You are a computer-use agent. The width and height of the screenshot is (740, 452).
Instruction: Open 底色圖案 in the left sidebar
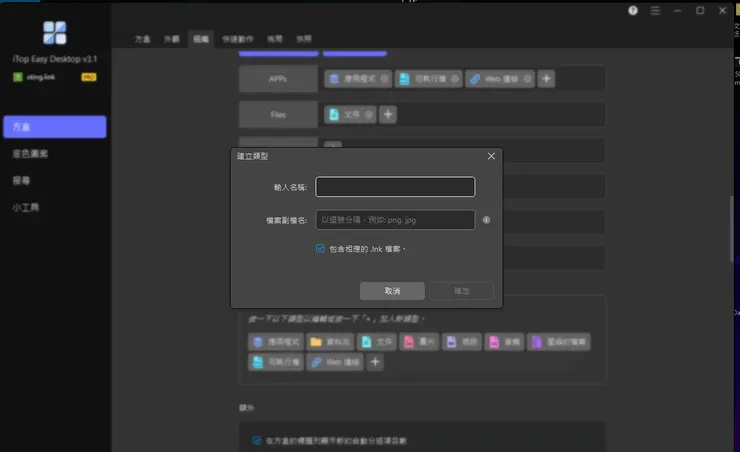tap(30, 154)
